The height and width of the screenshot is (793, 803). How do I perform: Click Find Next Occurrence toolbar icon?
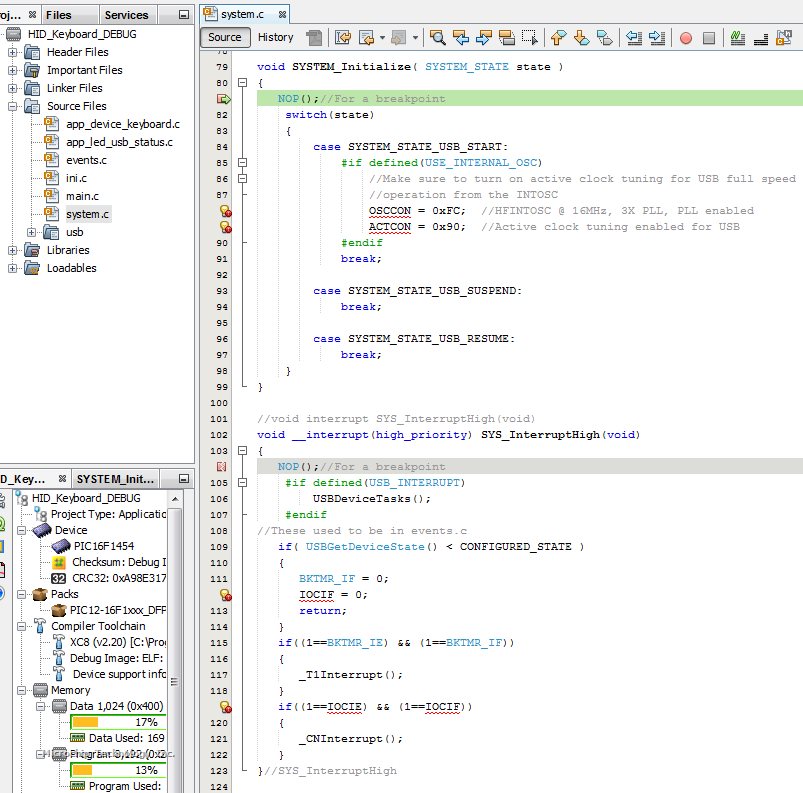pos(483,38)
